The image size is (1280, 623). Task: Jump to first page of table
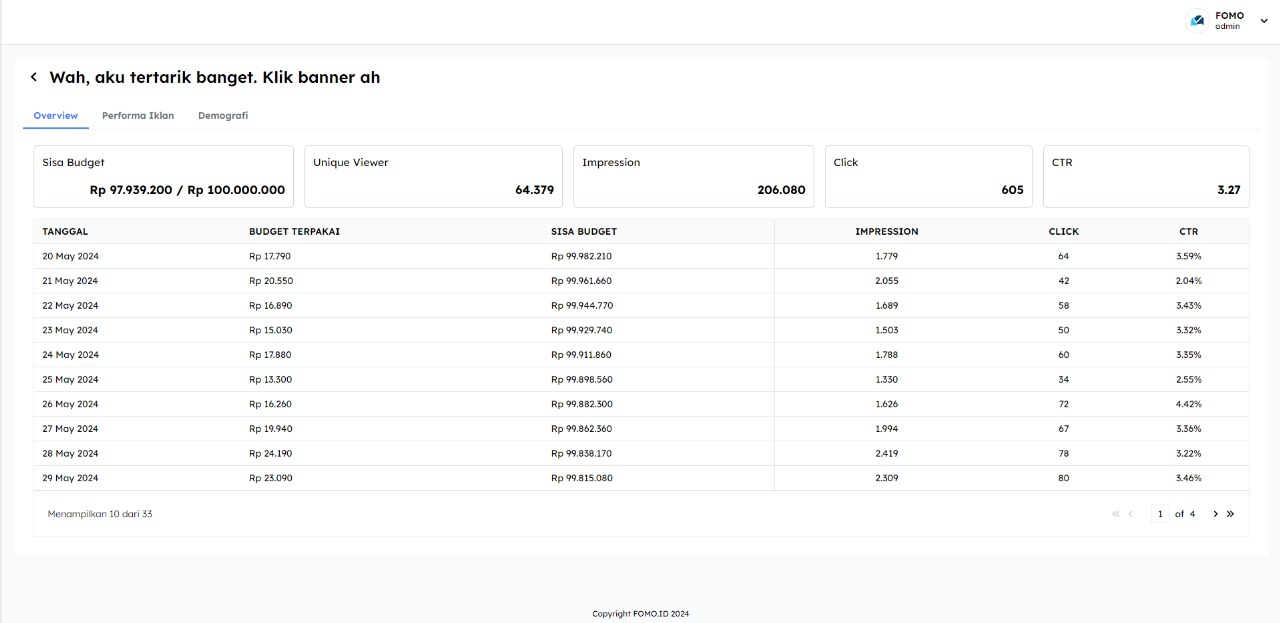[x=1116, y=514]
